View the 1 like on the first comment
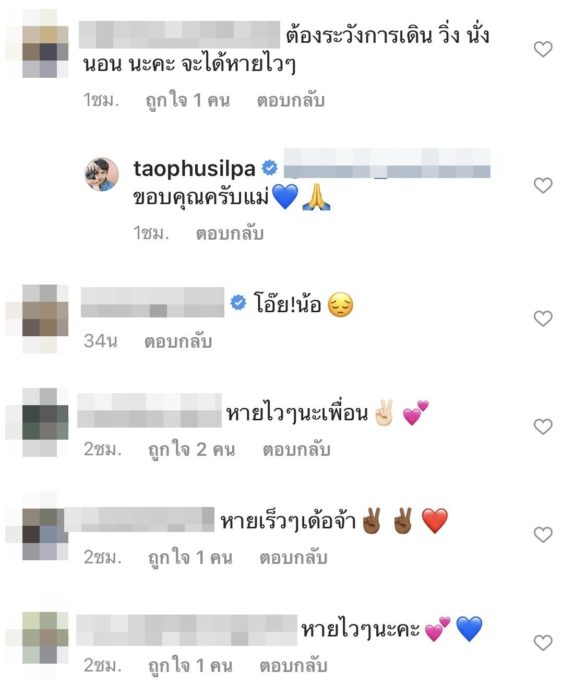The image size is (587, 696). 188,101
